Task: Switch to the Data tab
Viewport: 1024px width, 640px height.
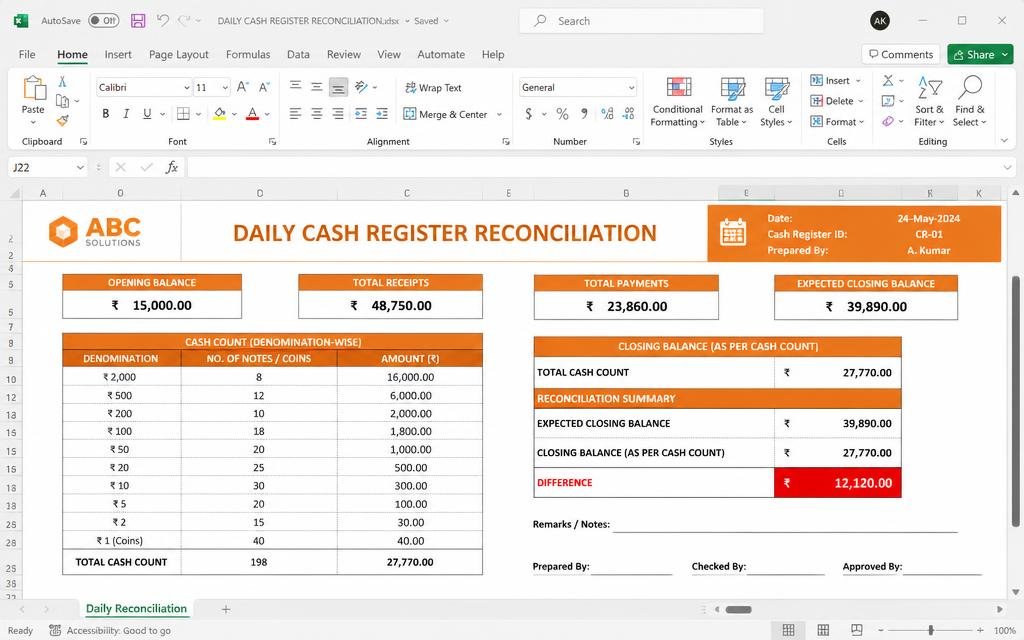Action: (298, 54)
